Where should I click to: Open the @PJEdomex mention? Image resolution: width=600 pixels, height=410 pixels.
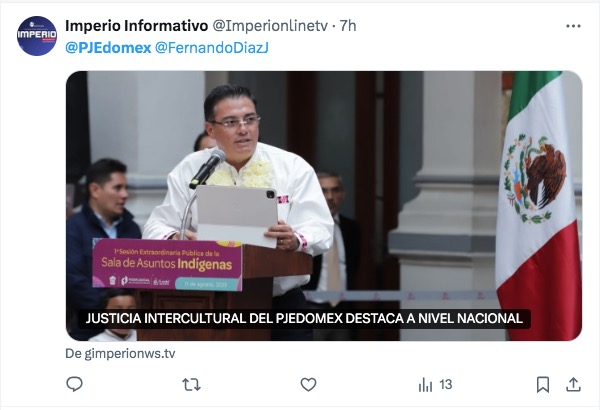108,48
